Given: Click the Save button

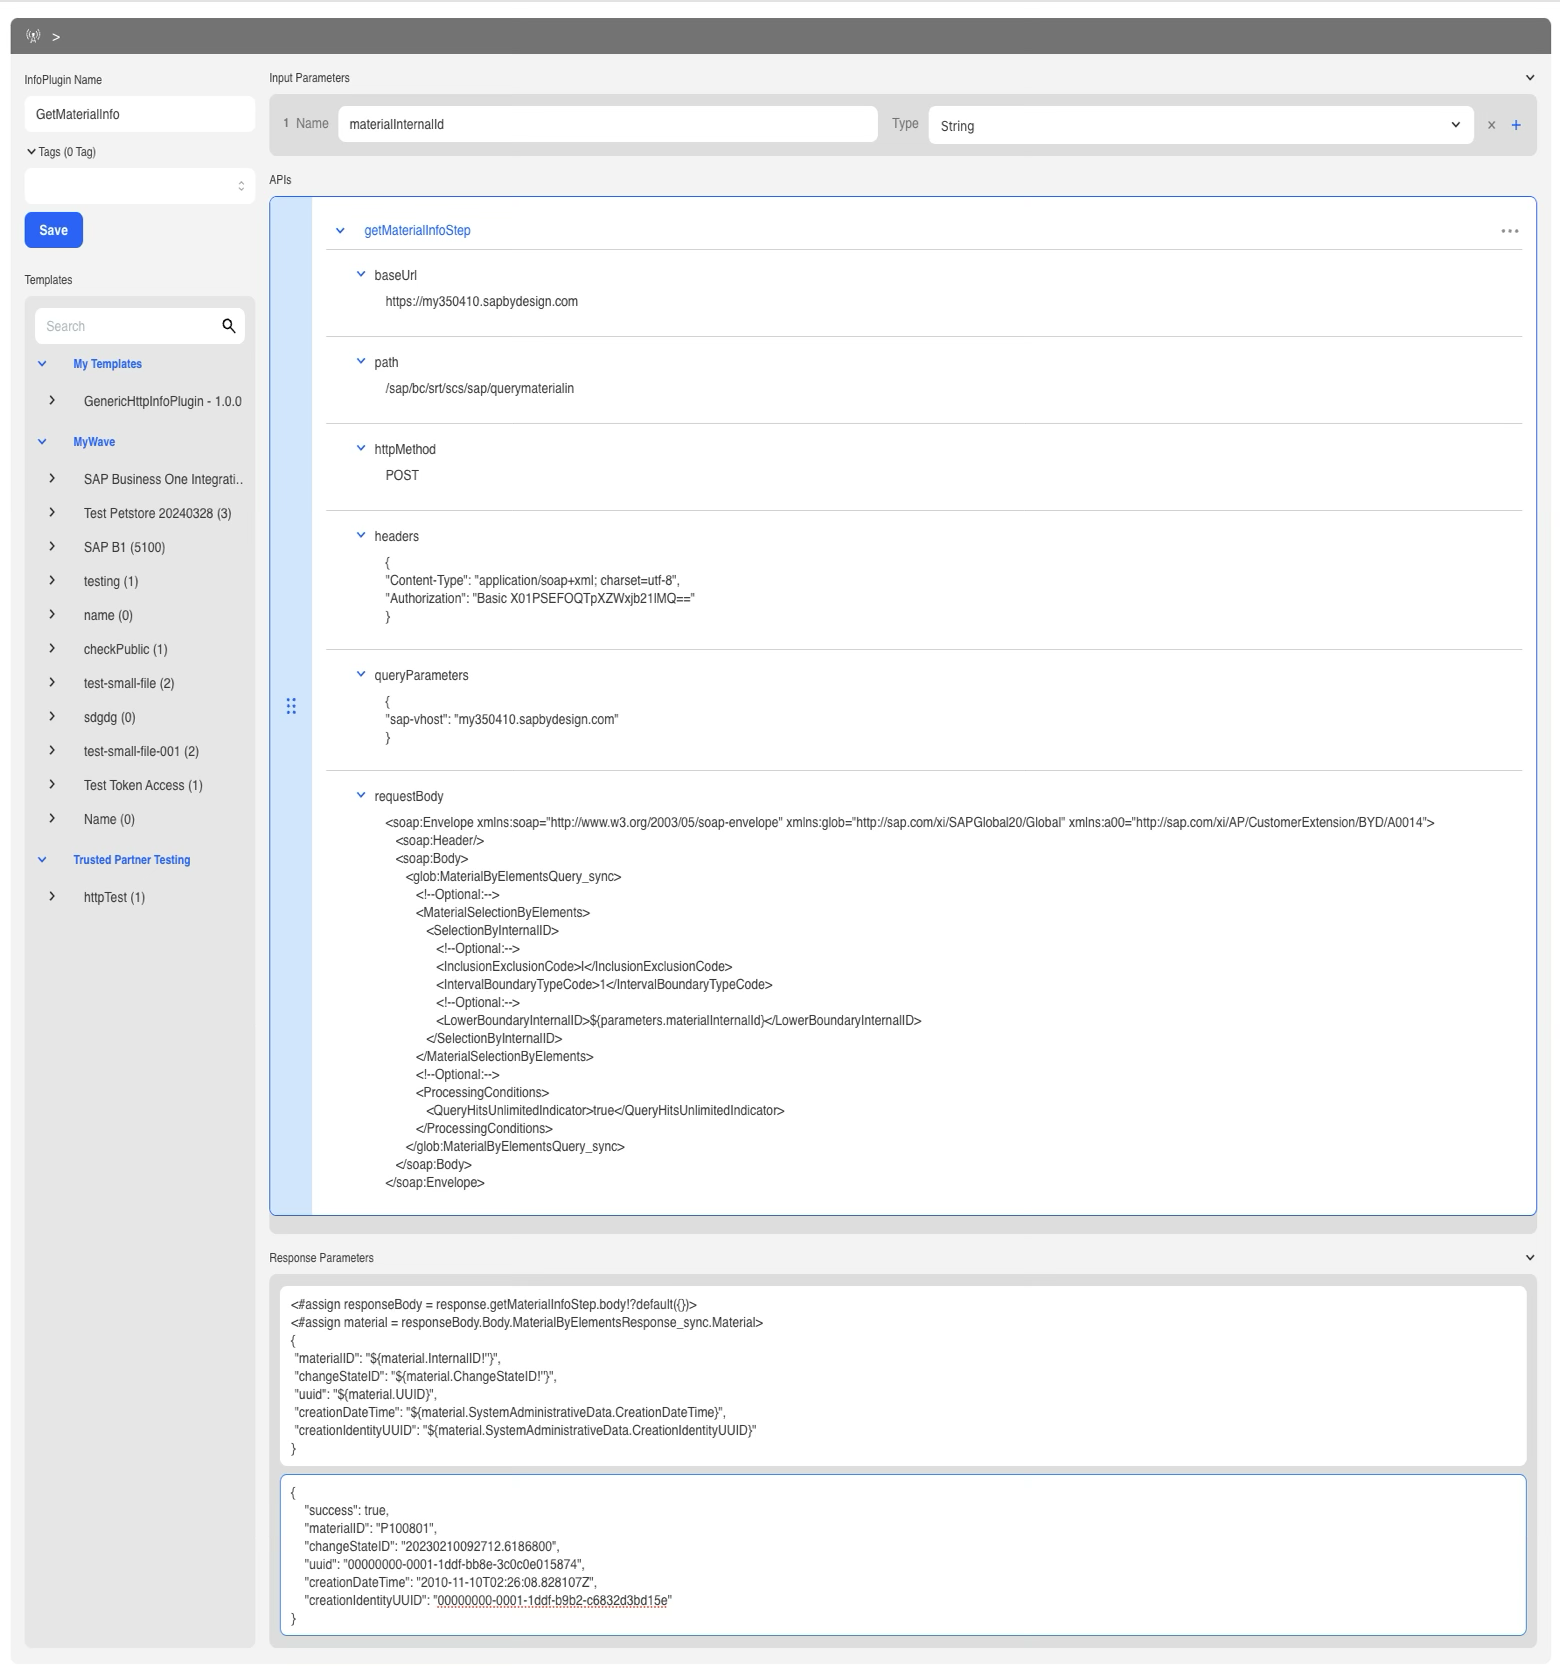Looking at the screenshot, I should 53,230.
